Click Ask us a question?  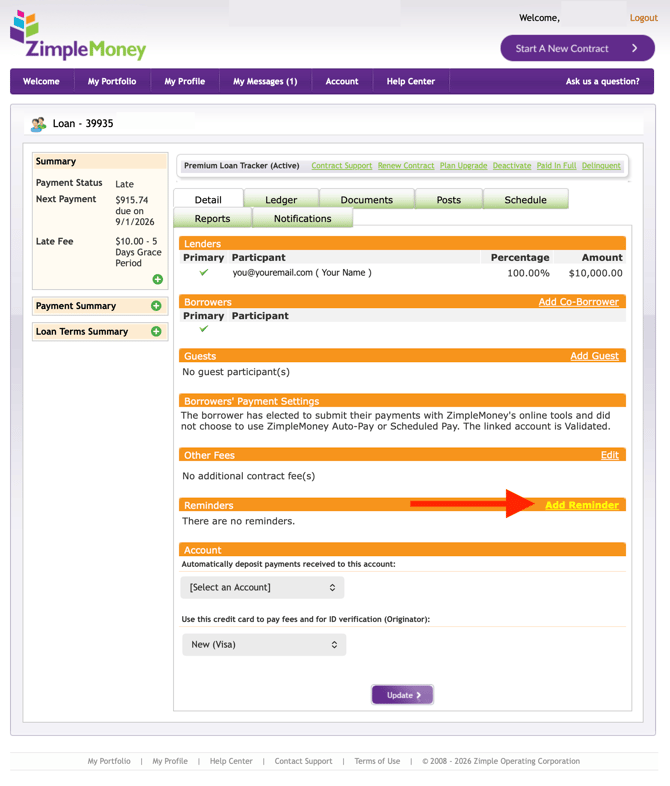pyautogui.click(x=602, y=81)
